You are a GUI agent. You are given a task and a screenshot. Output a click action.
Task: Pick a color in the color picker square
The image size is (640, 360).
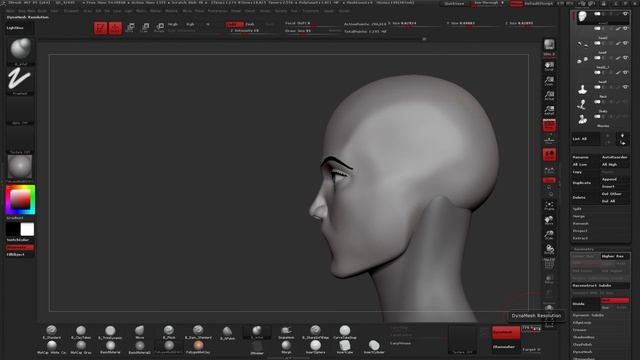tap(20, 200)
